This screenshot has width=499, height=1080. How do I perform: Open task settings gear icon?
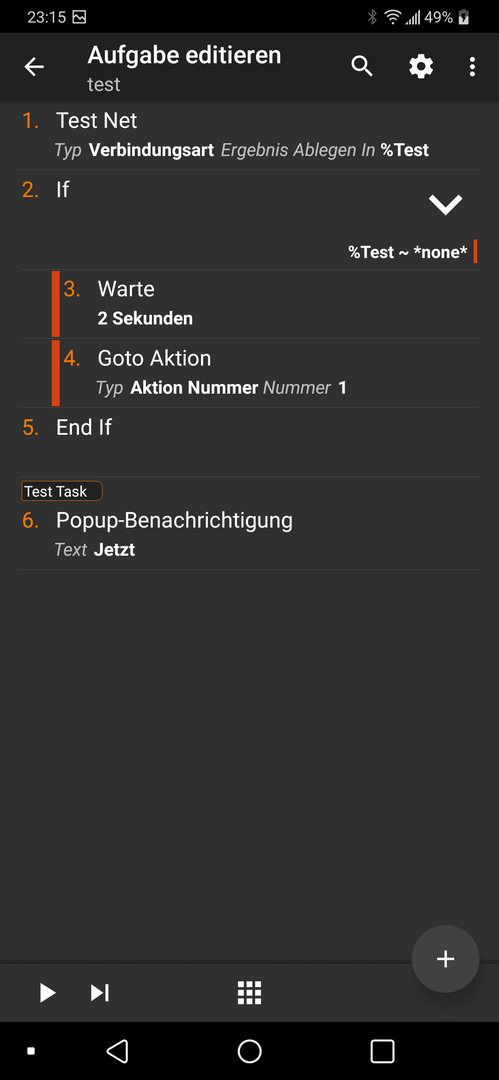click(421, 67)
